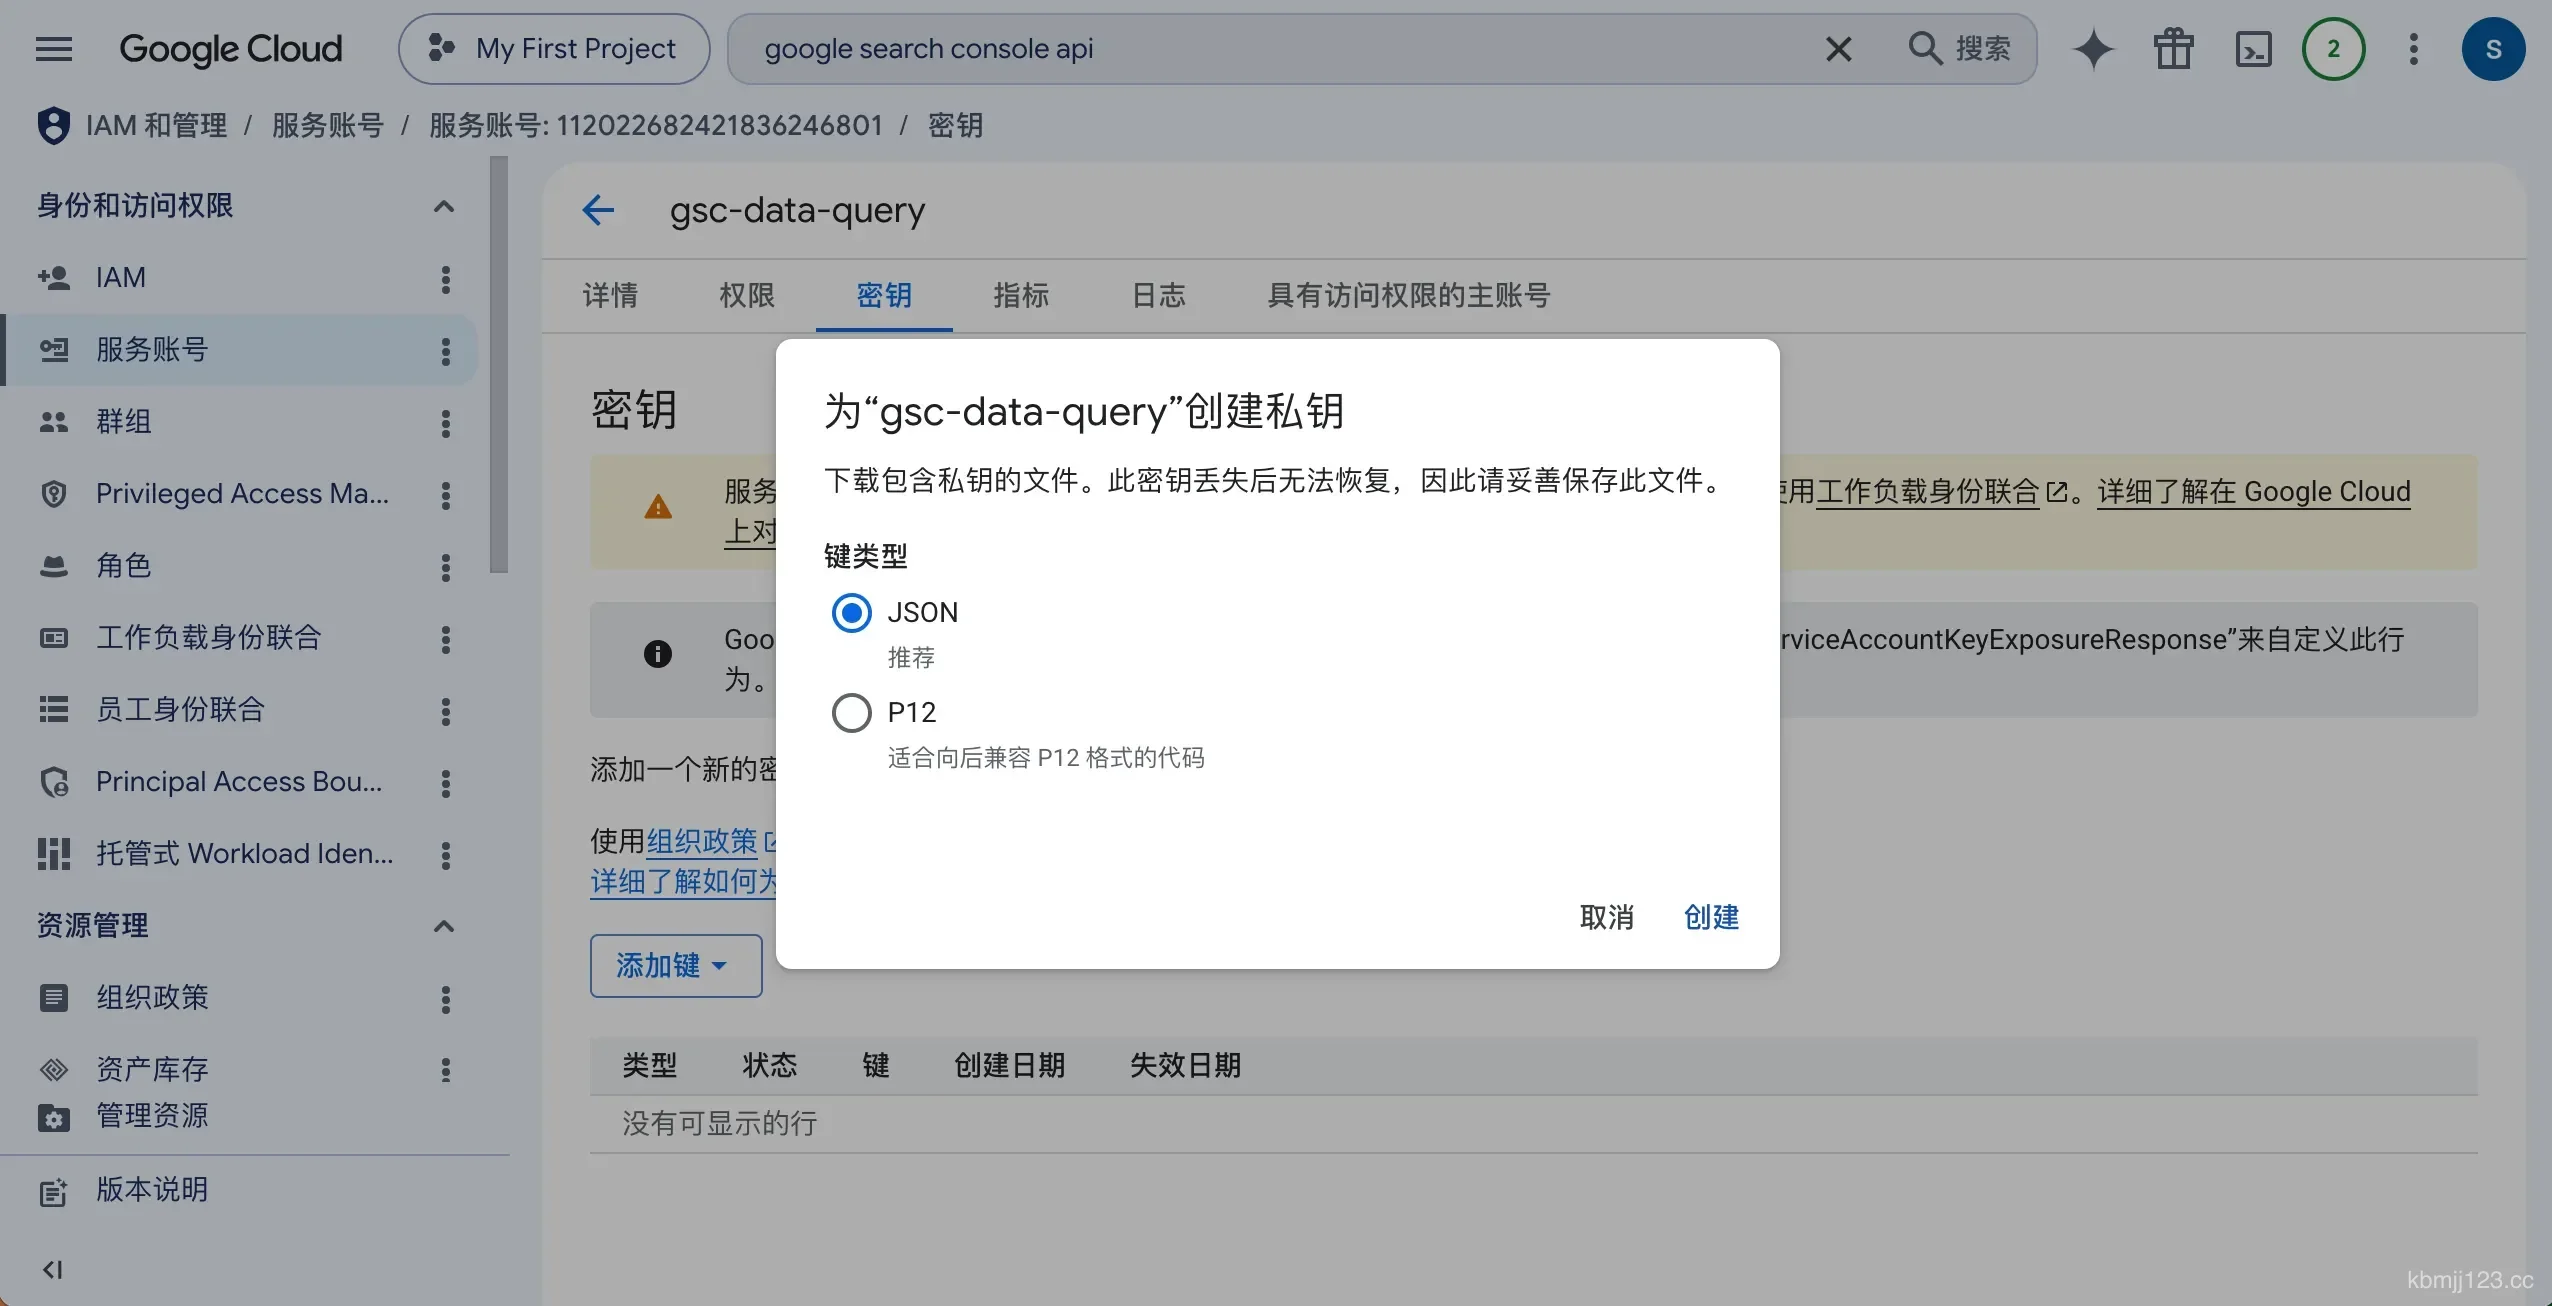The width and height of the screenshot is (2552, 1306).
Task: Open more options for 员工身份联合
Action: click(446, 711)
